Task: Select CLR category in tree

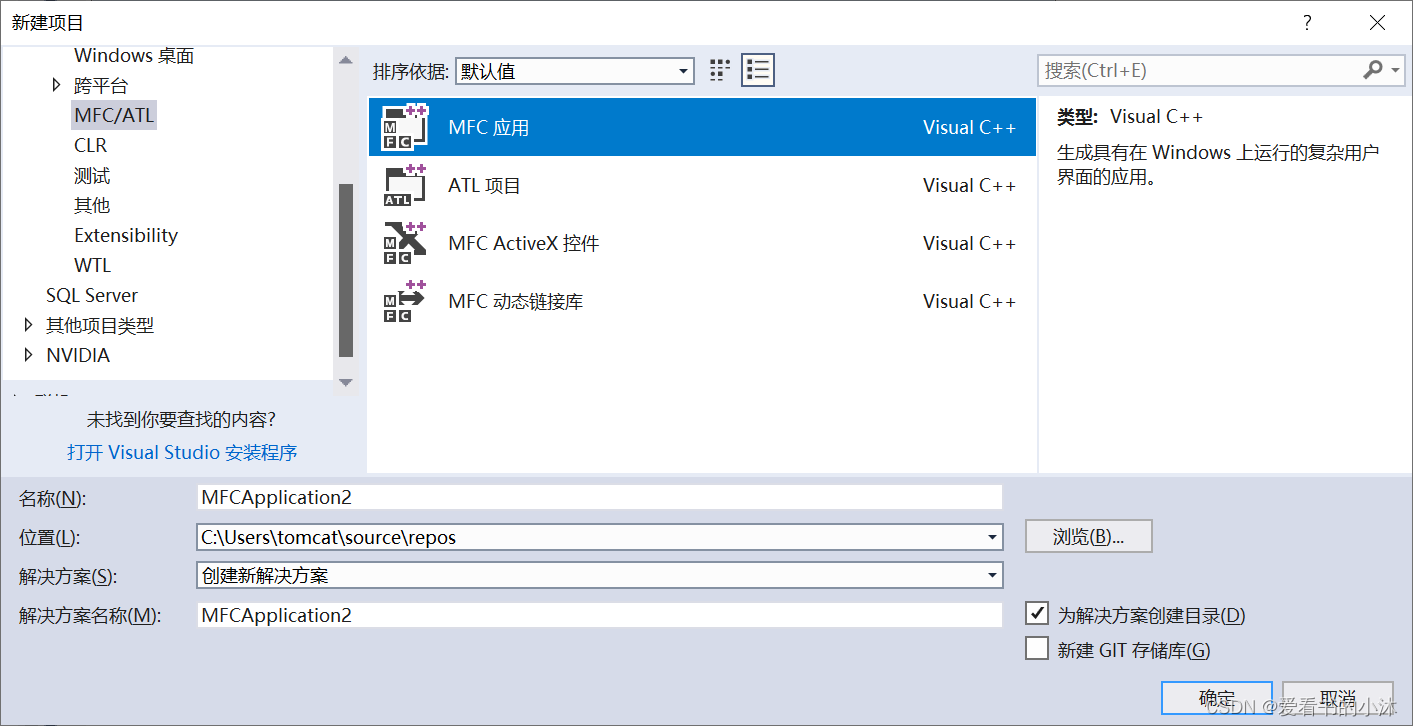Action: 90,145
